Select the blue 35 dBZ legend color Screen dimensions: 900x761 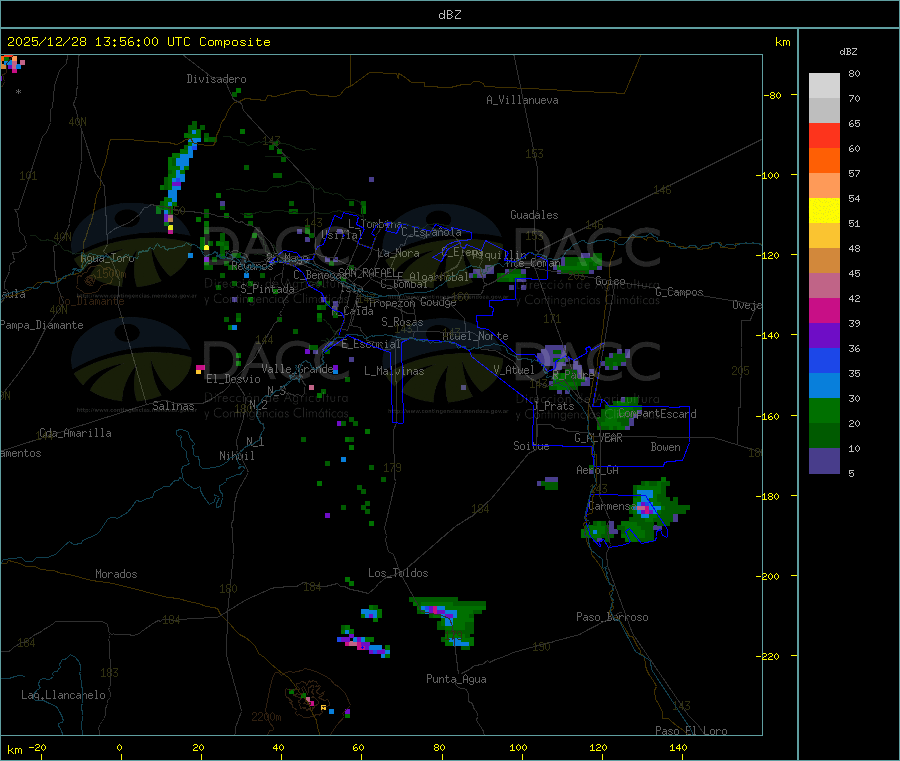tap(824, 360)
